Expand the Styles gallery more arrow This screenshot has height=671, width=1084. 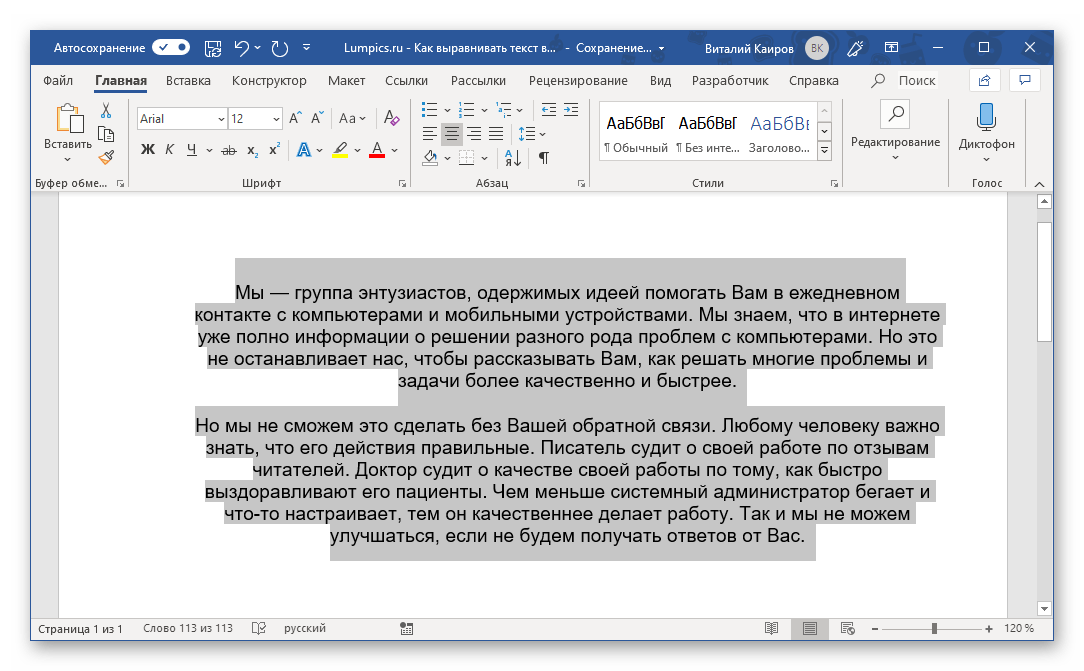click(825, 151)
